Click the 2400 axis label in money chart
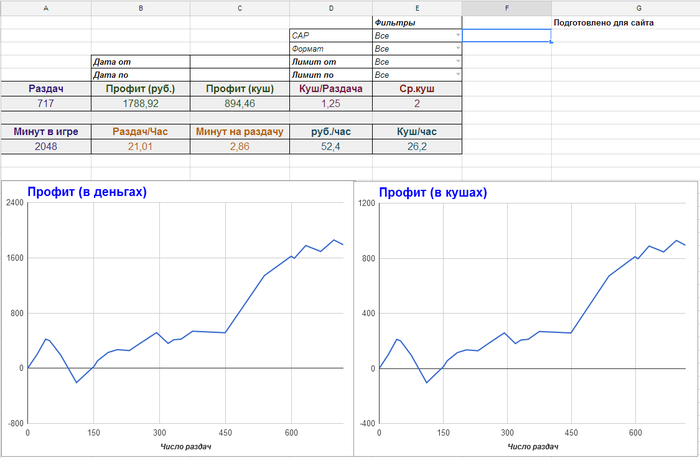This screenshot has height=458, width=700. click(x=15, y=203)
